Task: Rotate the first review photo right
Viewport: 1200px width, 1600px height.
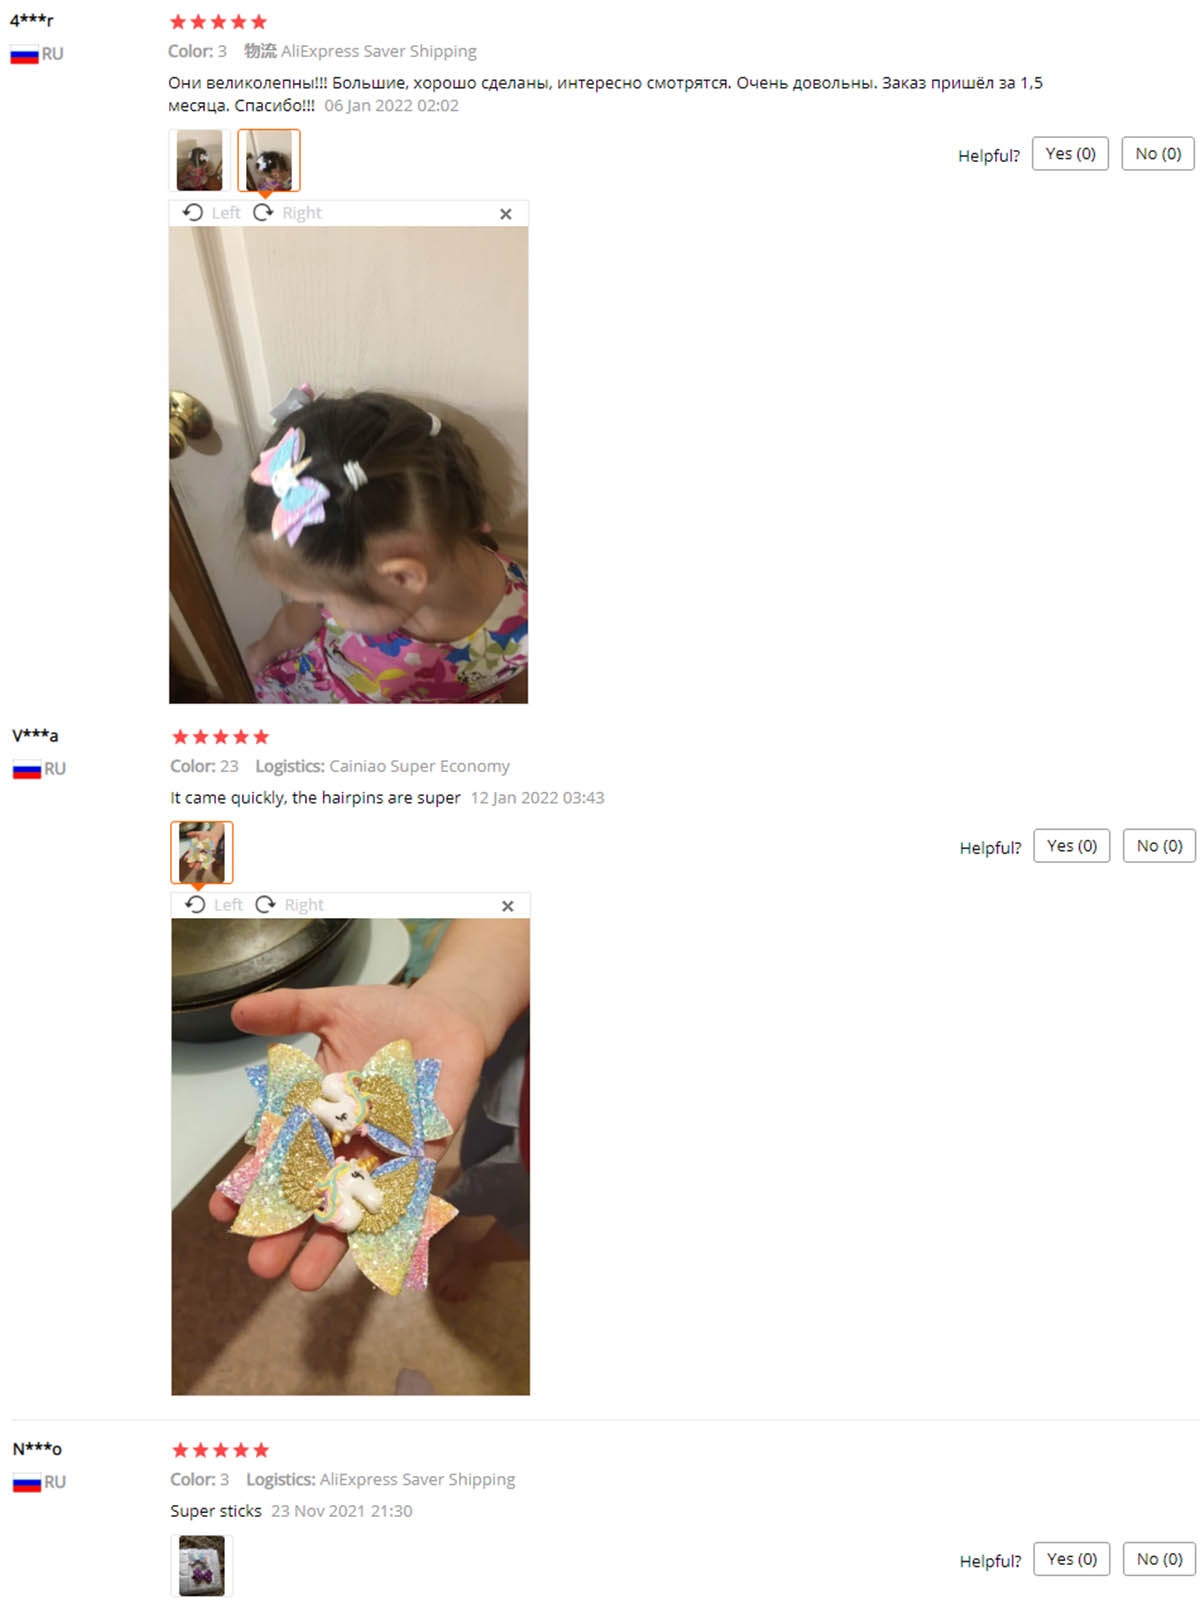Action: [288, 213]
